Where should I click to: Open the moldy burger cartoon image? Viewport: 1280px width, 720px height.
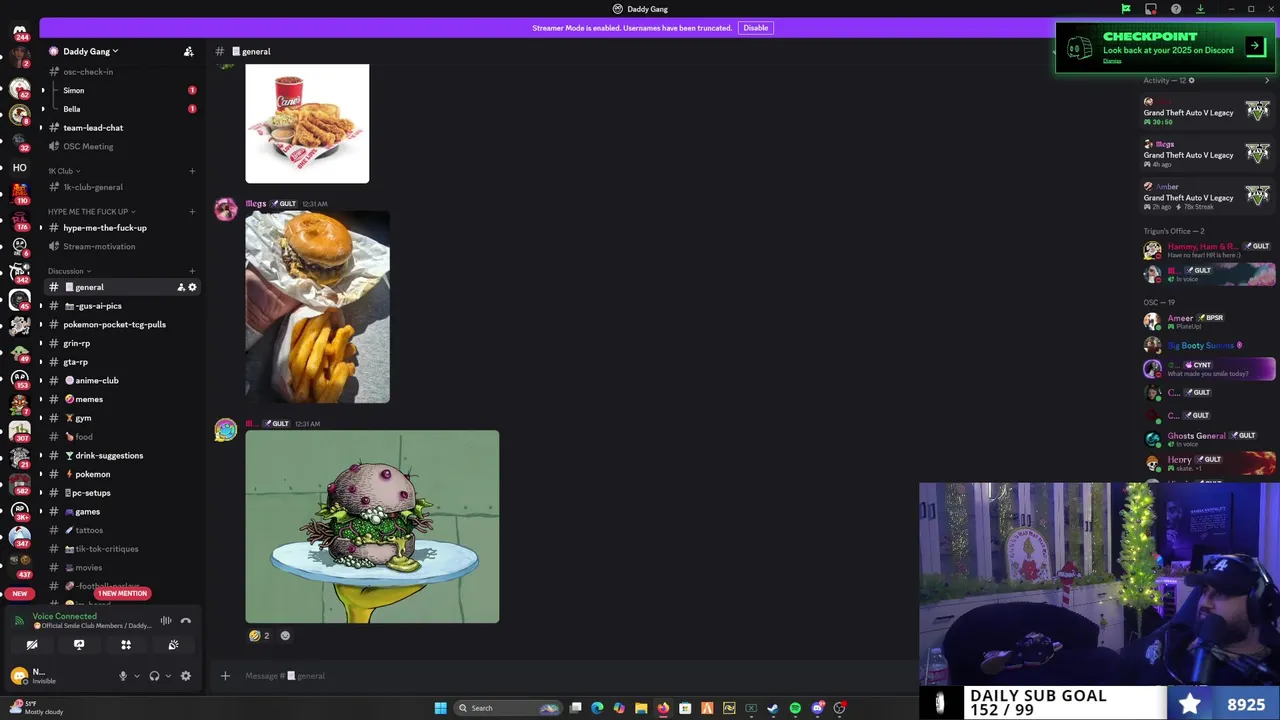(x=372, y=527)
